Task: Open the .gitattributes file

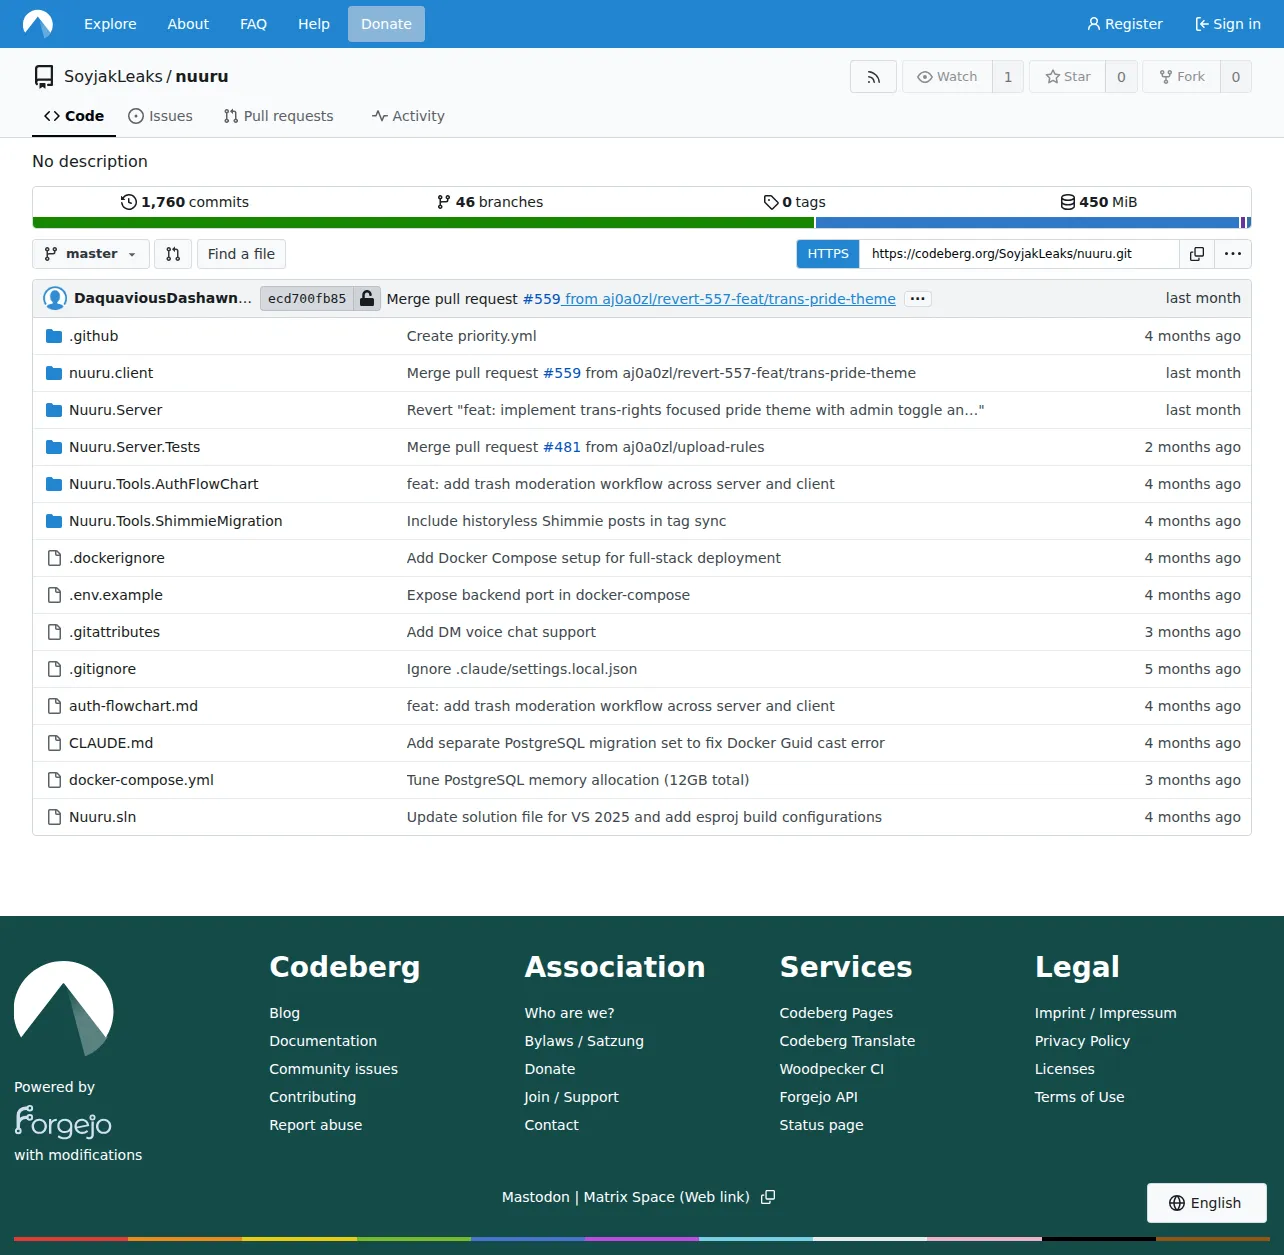Action: pyautogui.click(x=114, y=632)
